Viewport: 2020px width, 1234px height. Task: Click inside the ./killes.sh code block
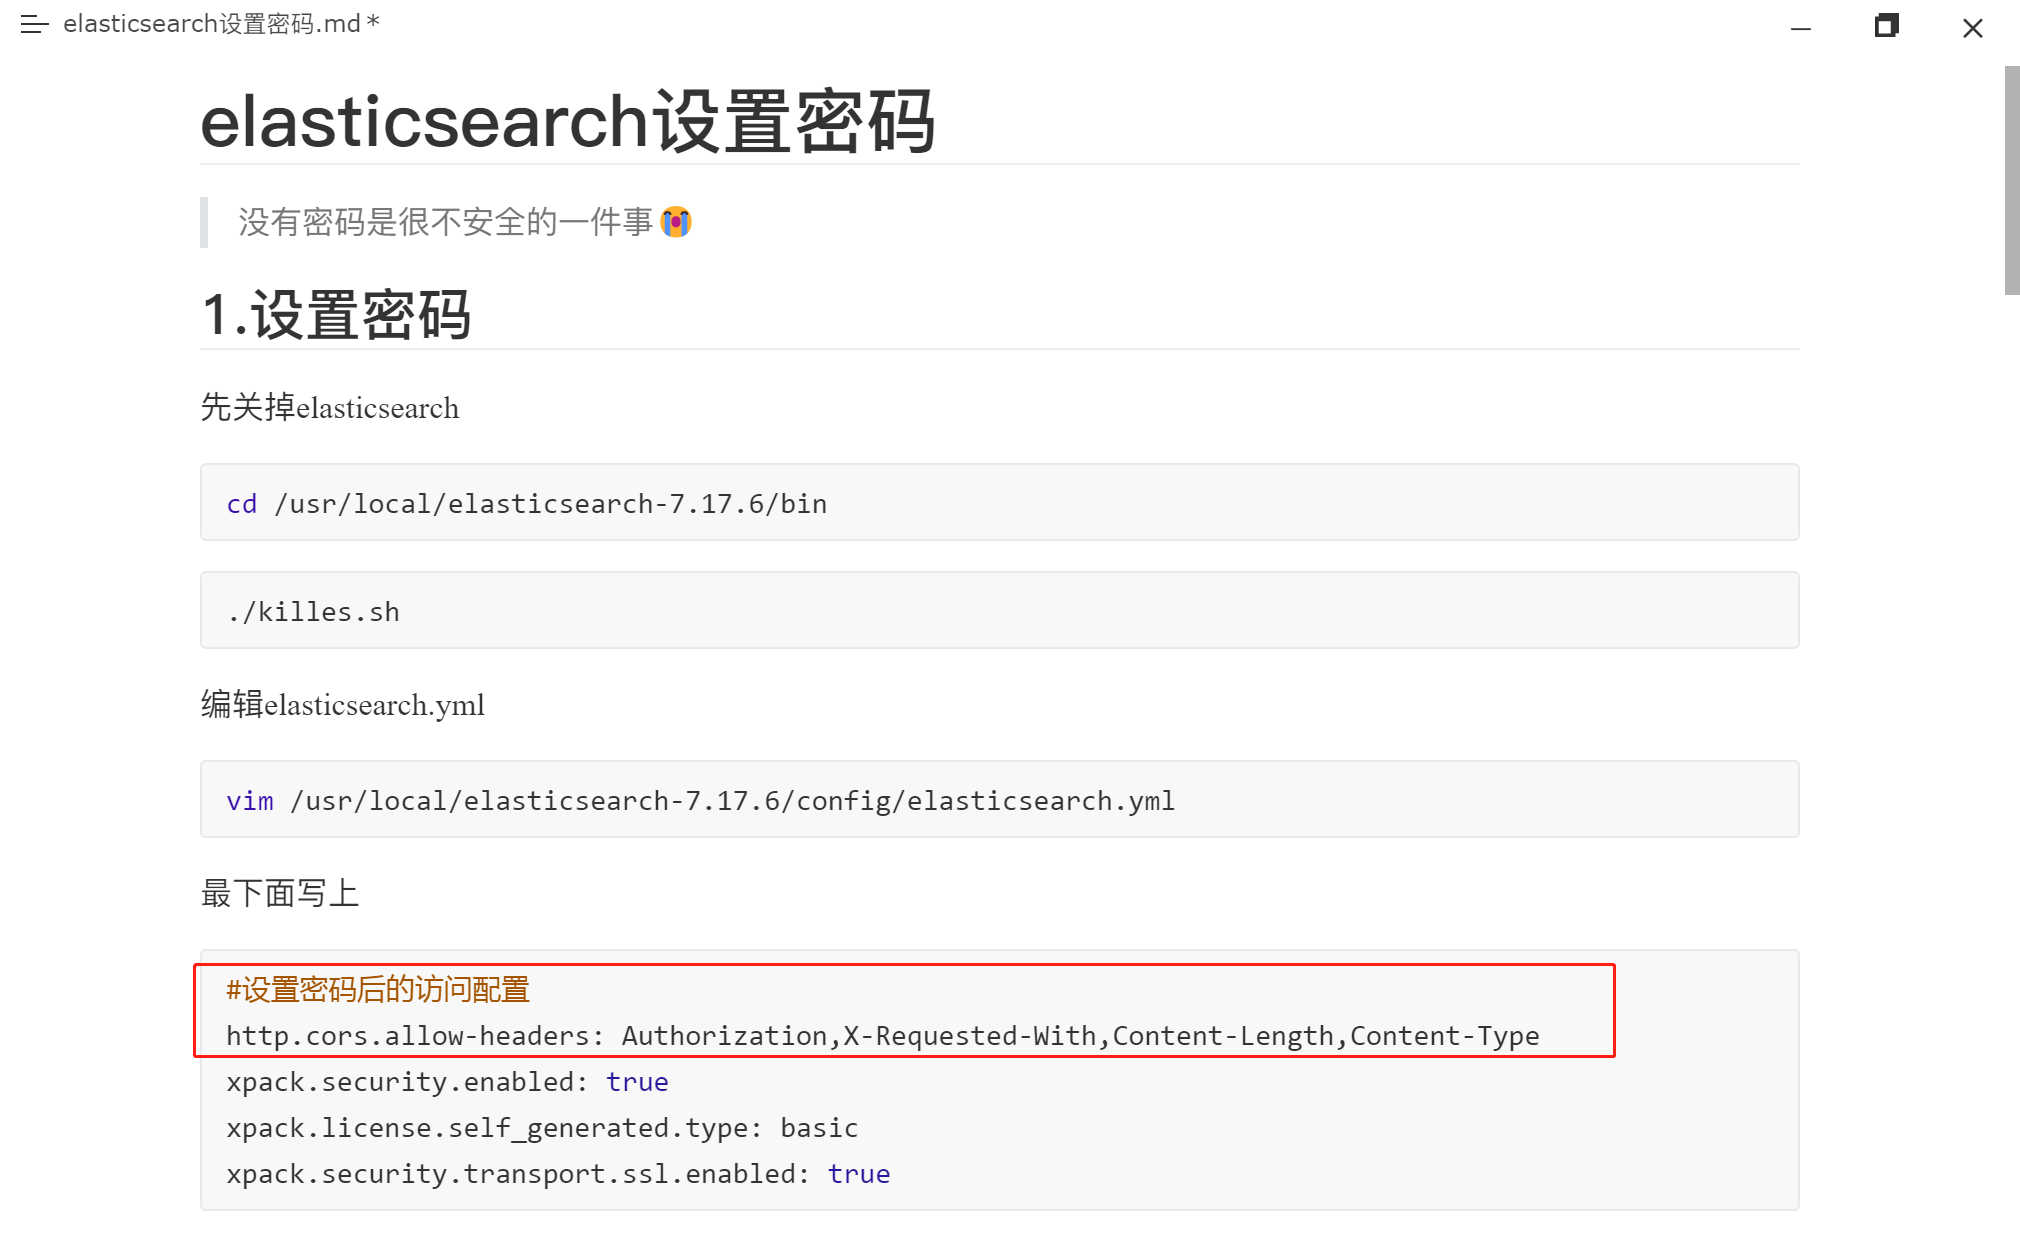click(311, 610)
